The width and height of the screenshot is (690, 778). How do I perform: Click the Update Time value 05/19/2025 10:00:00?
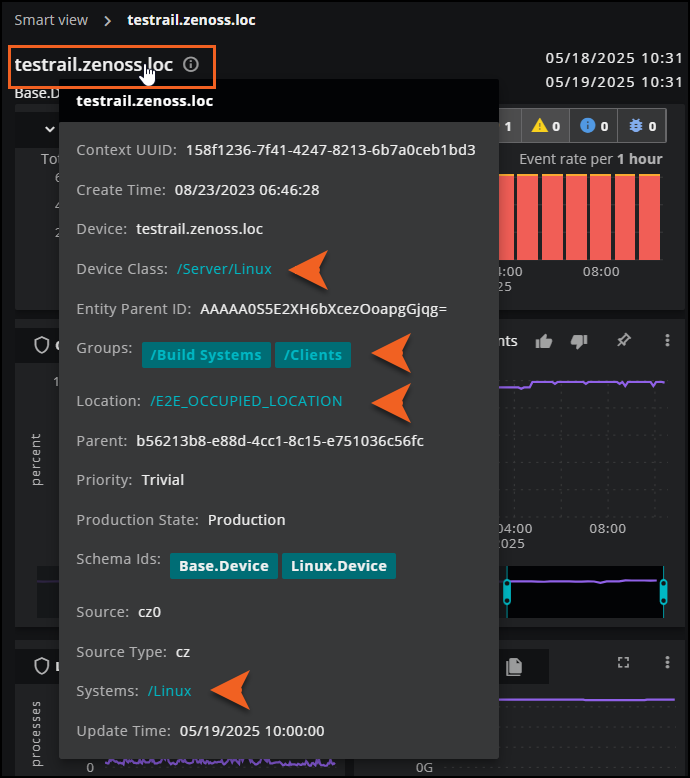[x=252, y=731]
